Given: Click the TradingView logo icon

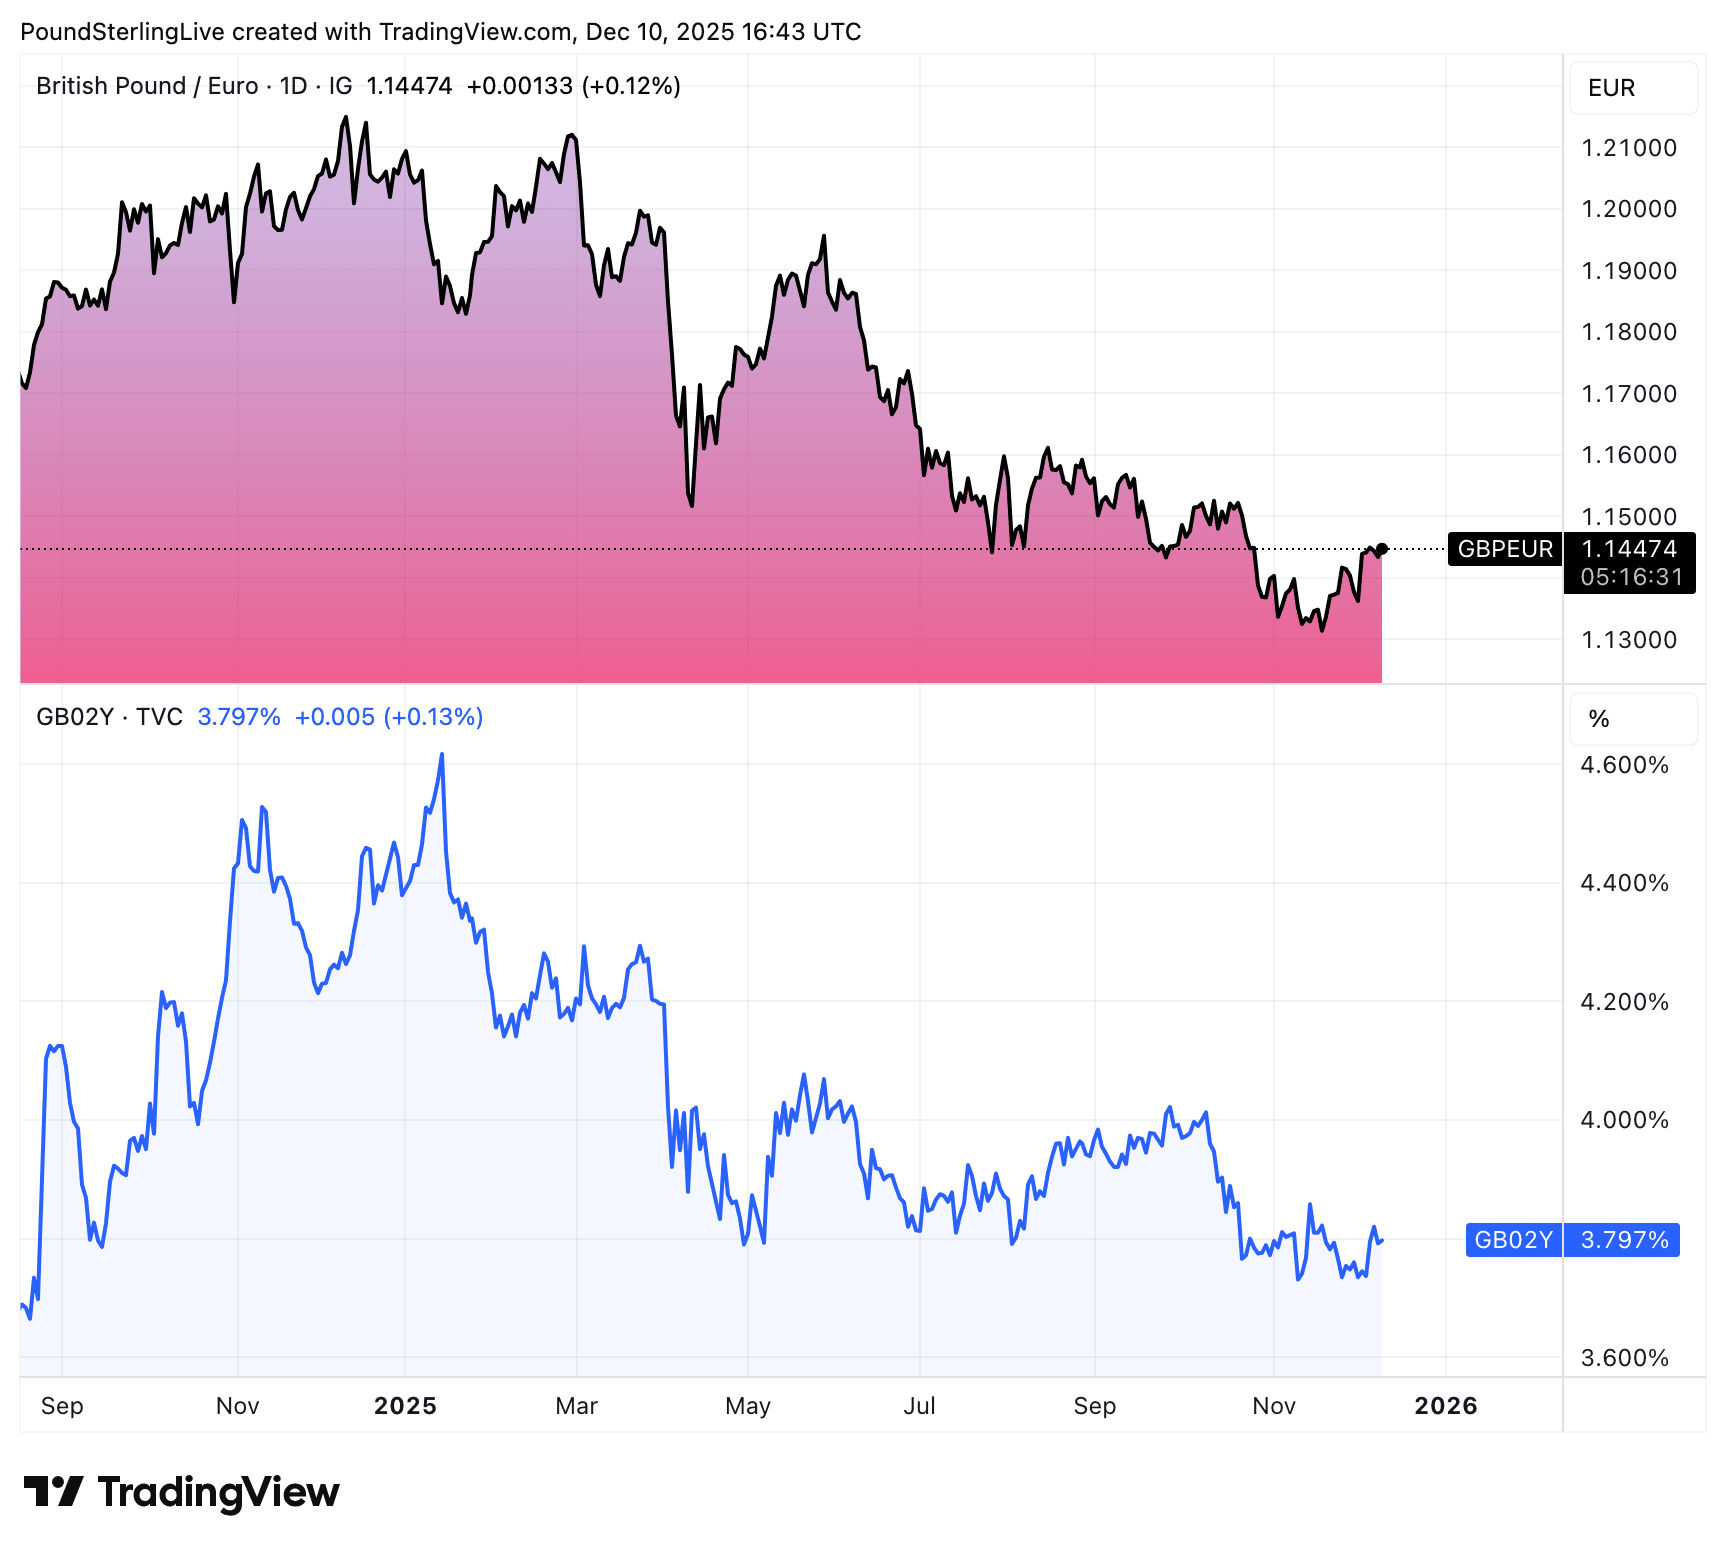Looking at the screenshot, I should [53, 1491].
